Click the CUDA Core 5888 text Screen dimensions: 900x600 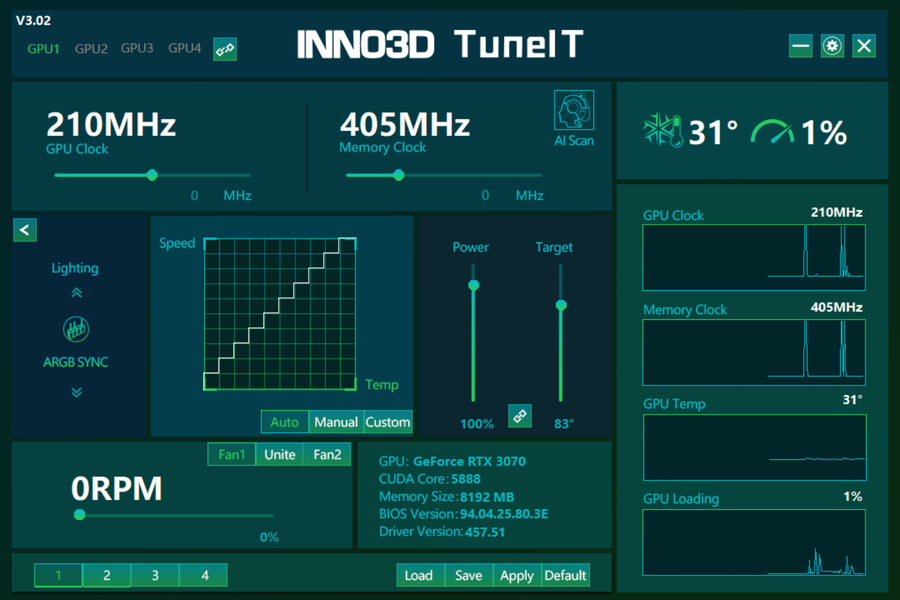coord(429,479)
